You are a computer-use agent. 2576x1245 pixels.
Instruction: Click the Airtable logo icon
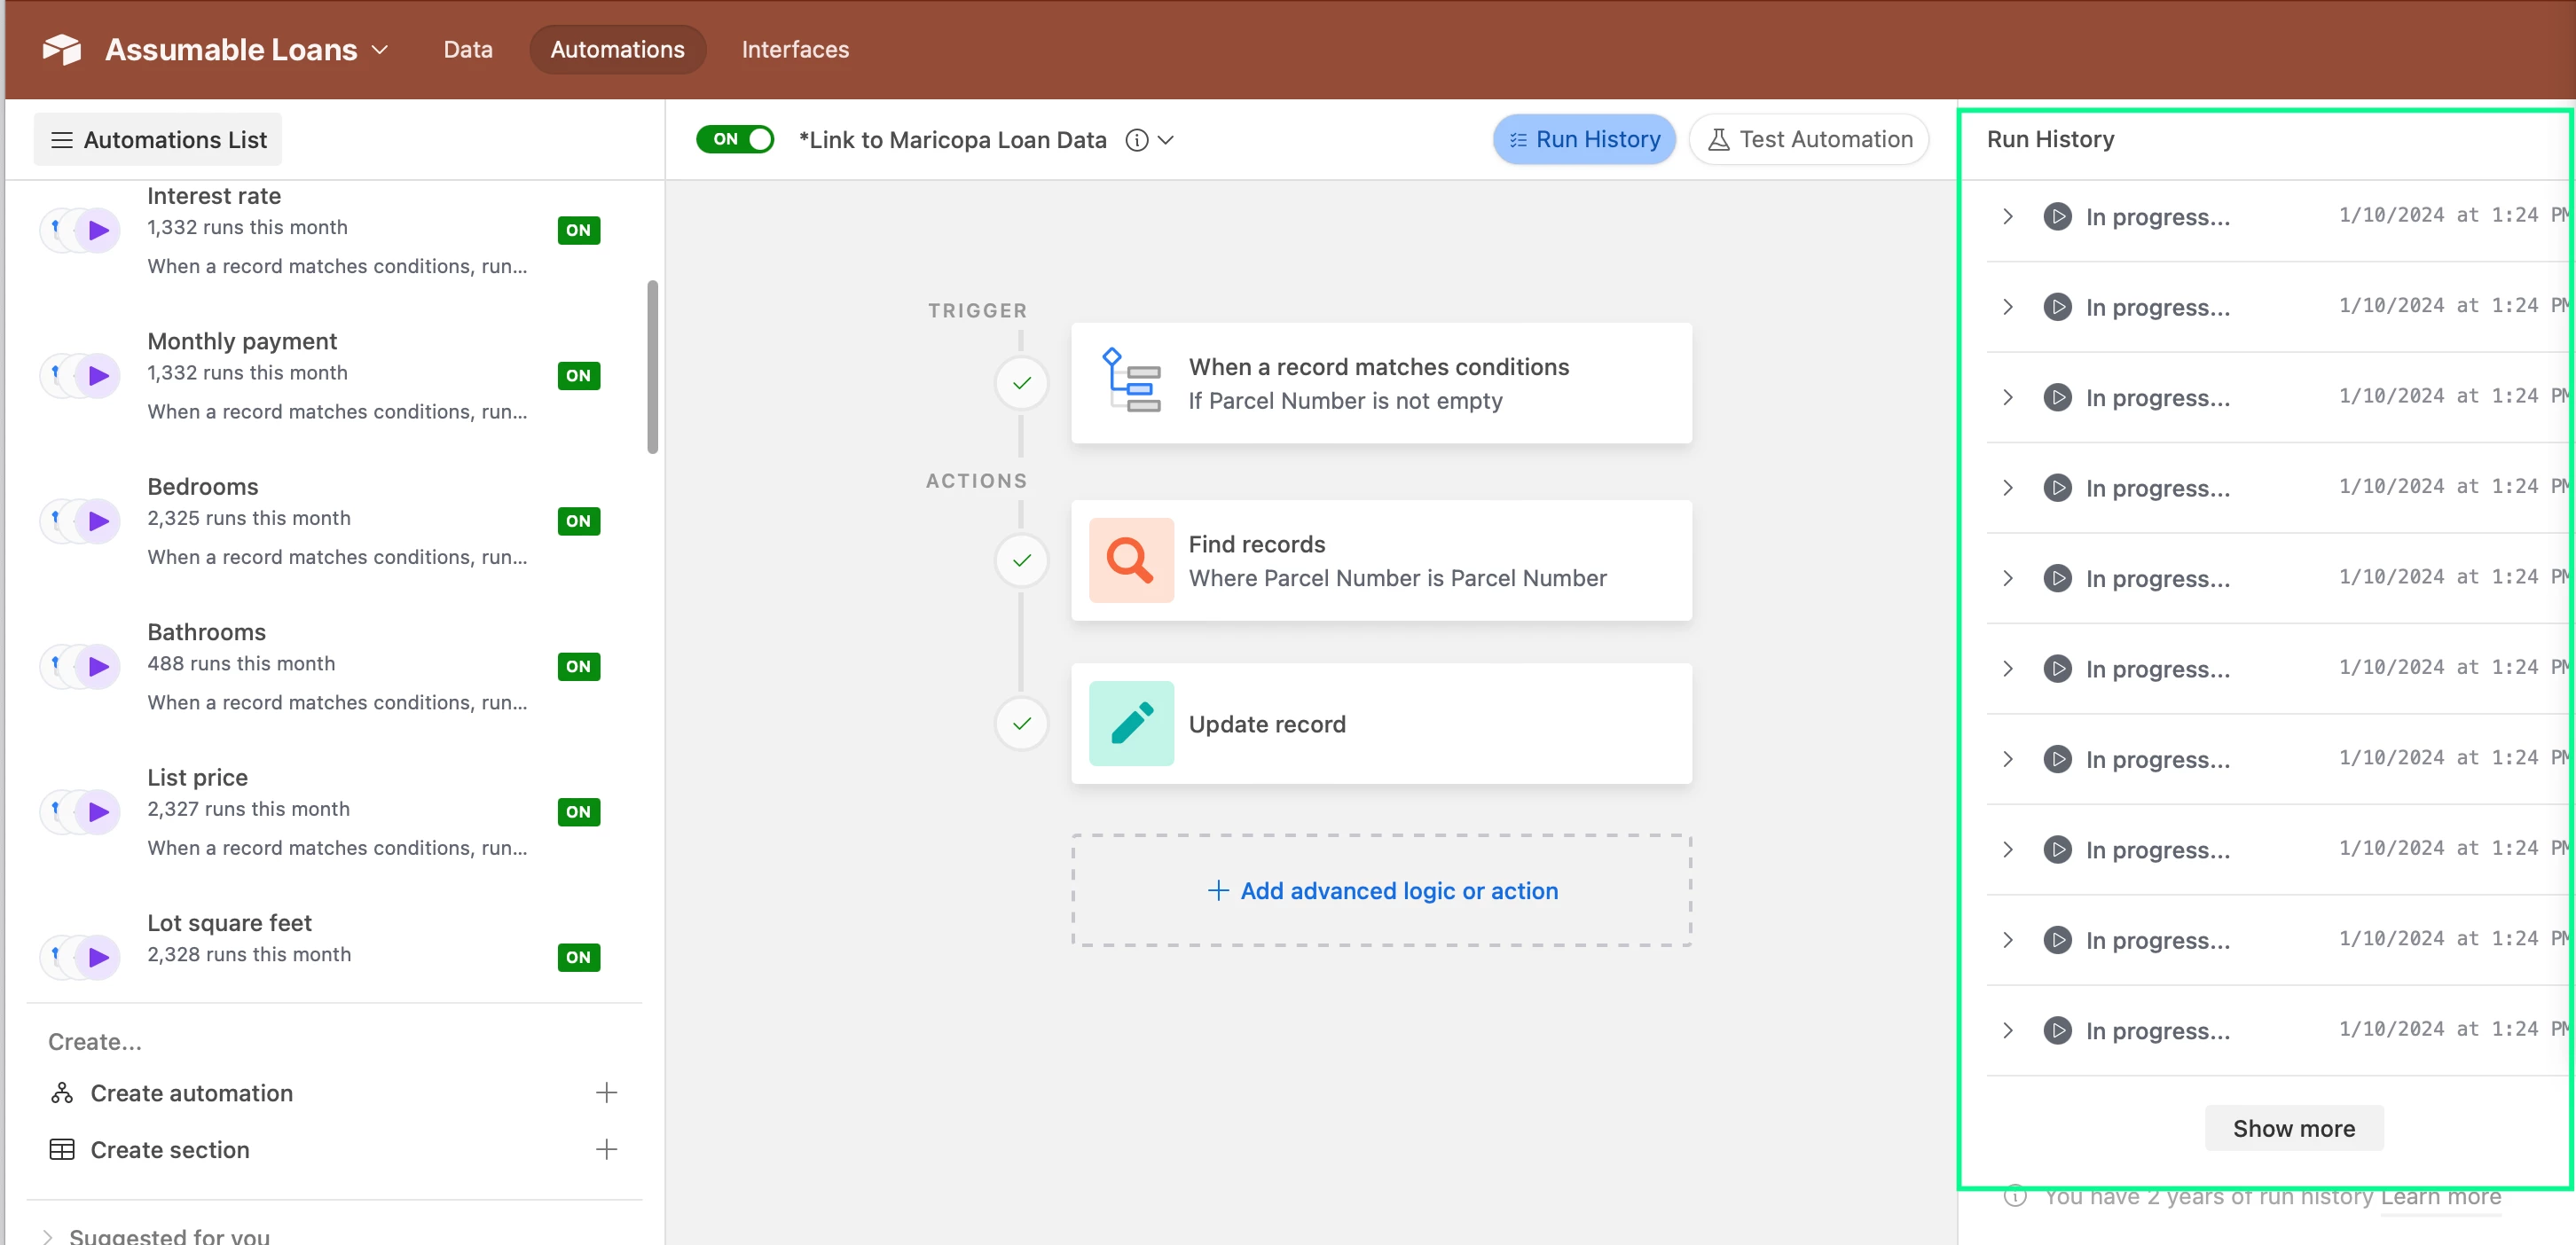(x=62, y=49)
